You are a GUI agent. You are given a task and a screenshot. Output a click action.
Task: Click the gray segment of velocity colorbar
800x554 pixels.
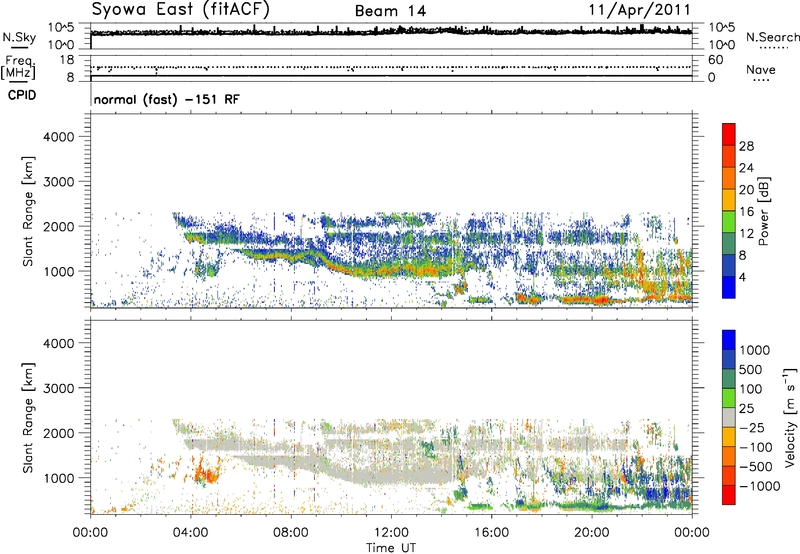click(729, 418)
